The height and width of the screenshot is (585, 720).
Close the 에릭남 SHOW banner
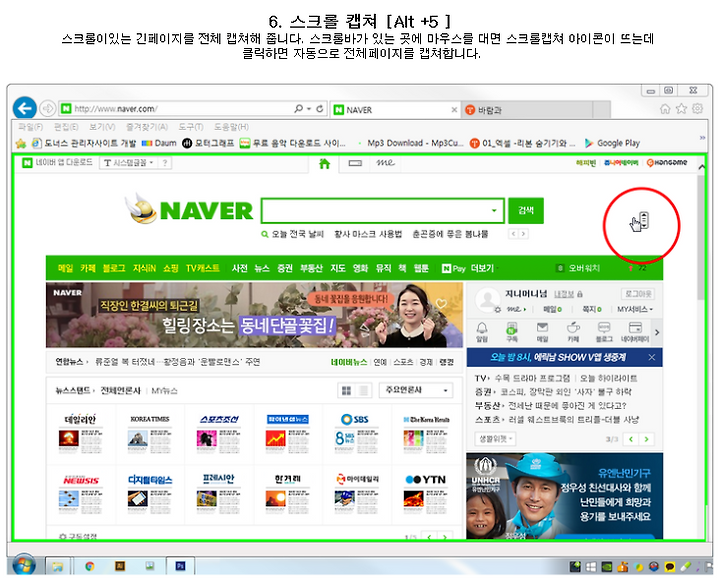(652, 357)
